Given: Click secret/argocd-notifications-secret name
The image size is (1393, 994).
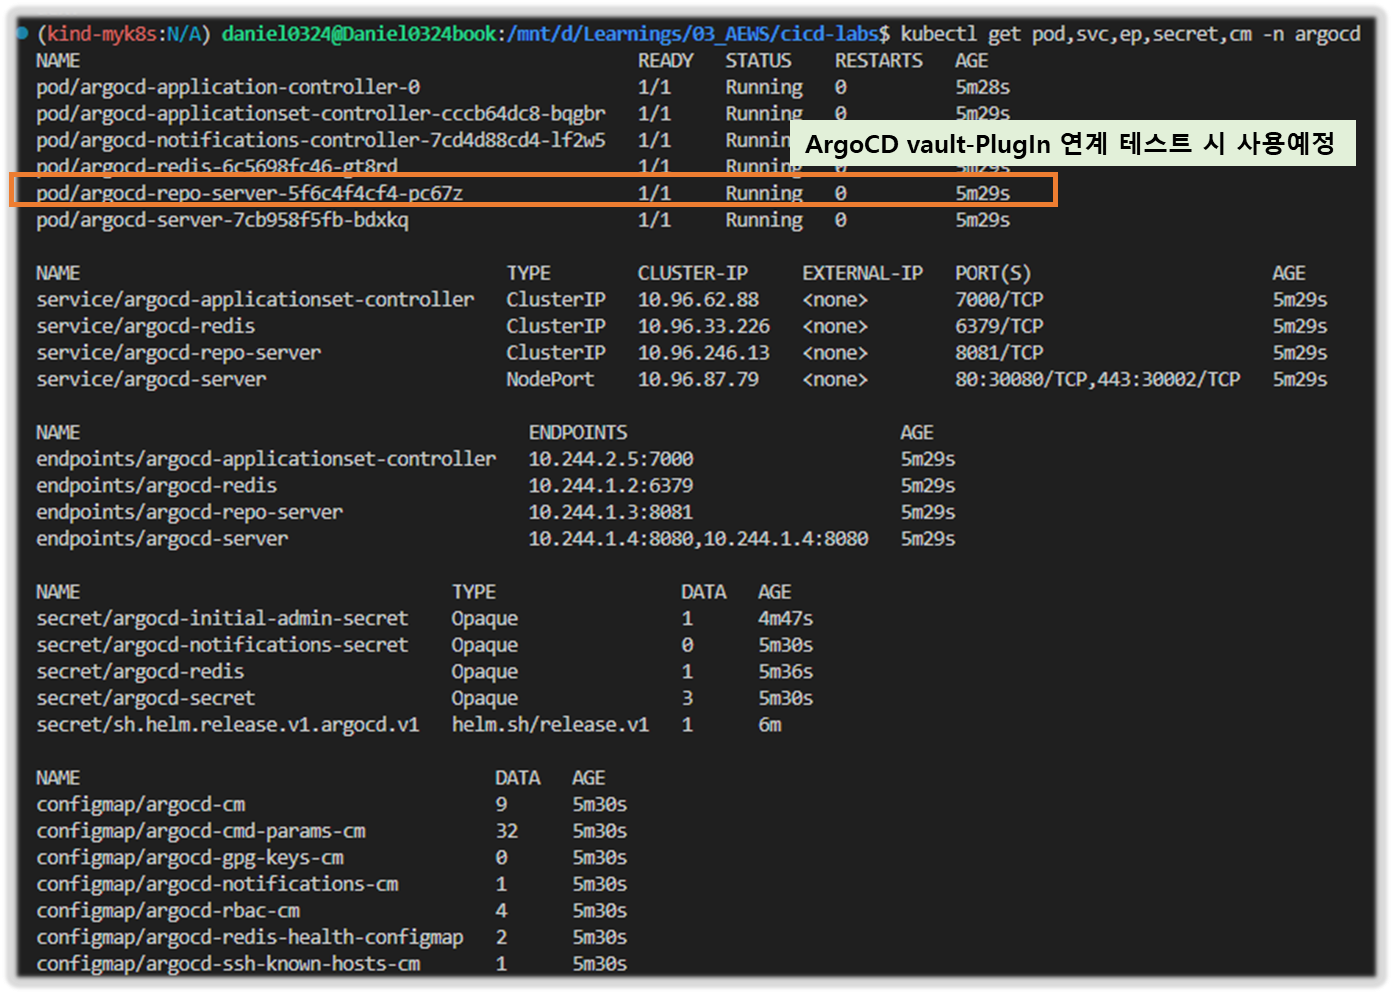Looking at the screenshot, I should 222,645.
